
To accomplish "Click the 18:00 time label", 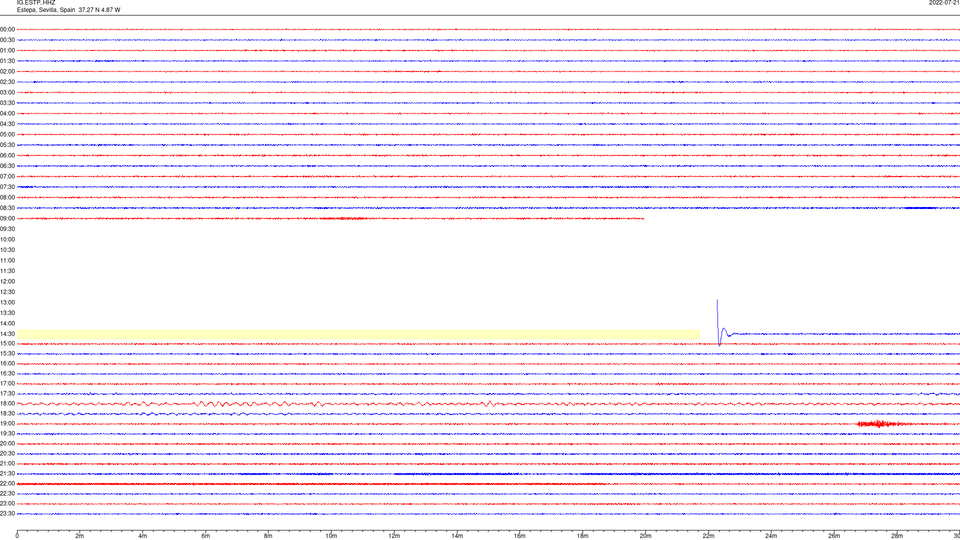I will [7, 403].
